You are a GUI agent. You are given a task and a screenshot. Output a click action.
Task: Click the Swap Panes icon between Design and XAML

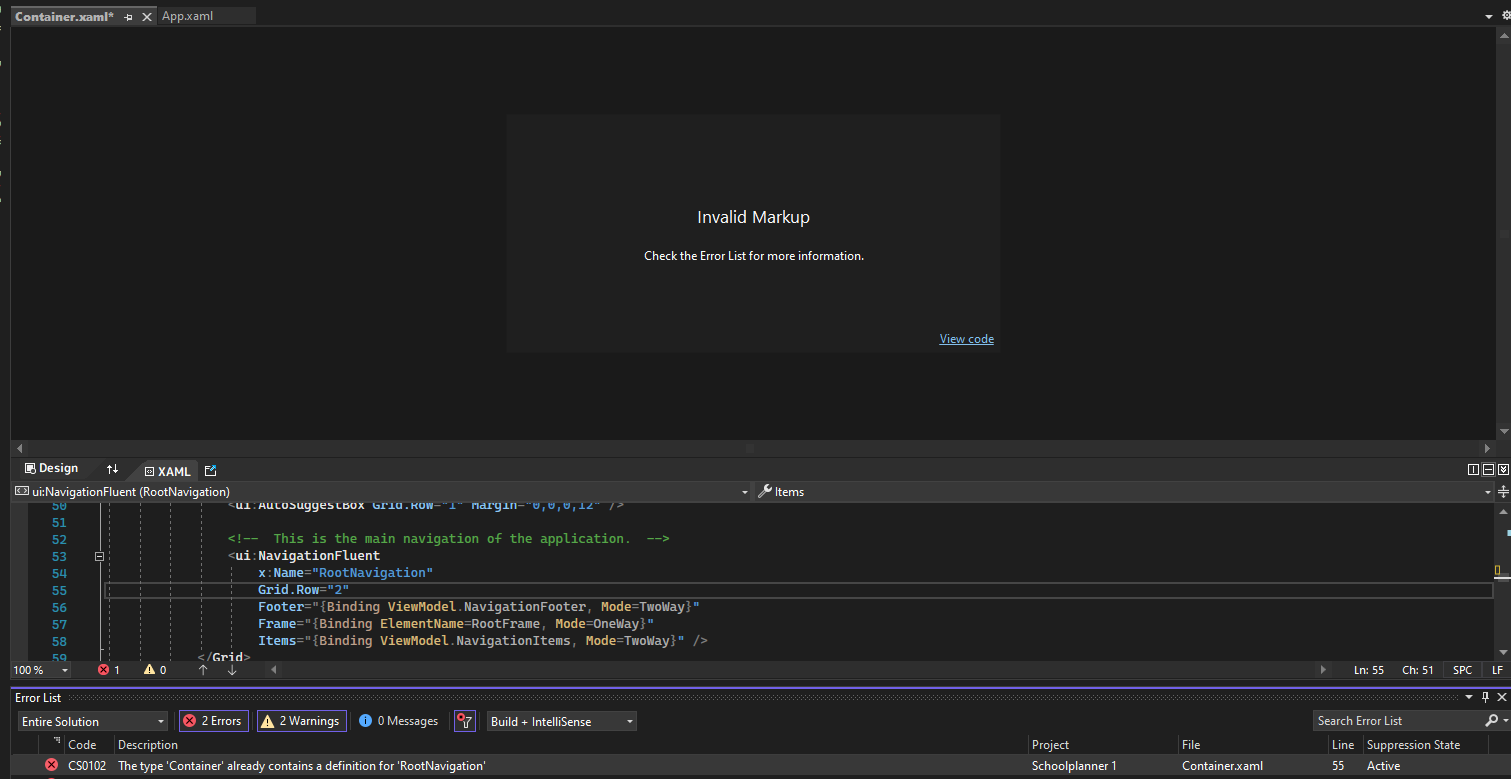coord(112,470)
